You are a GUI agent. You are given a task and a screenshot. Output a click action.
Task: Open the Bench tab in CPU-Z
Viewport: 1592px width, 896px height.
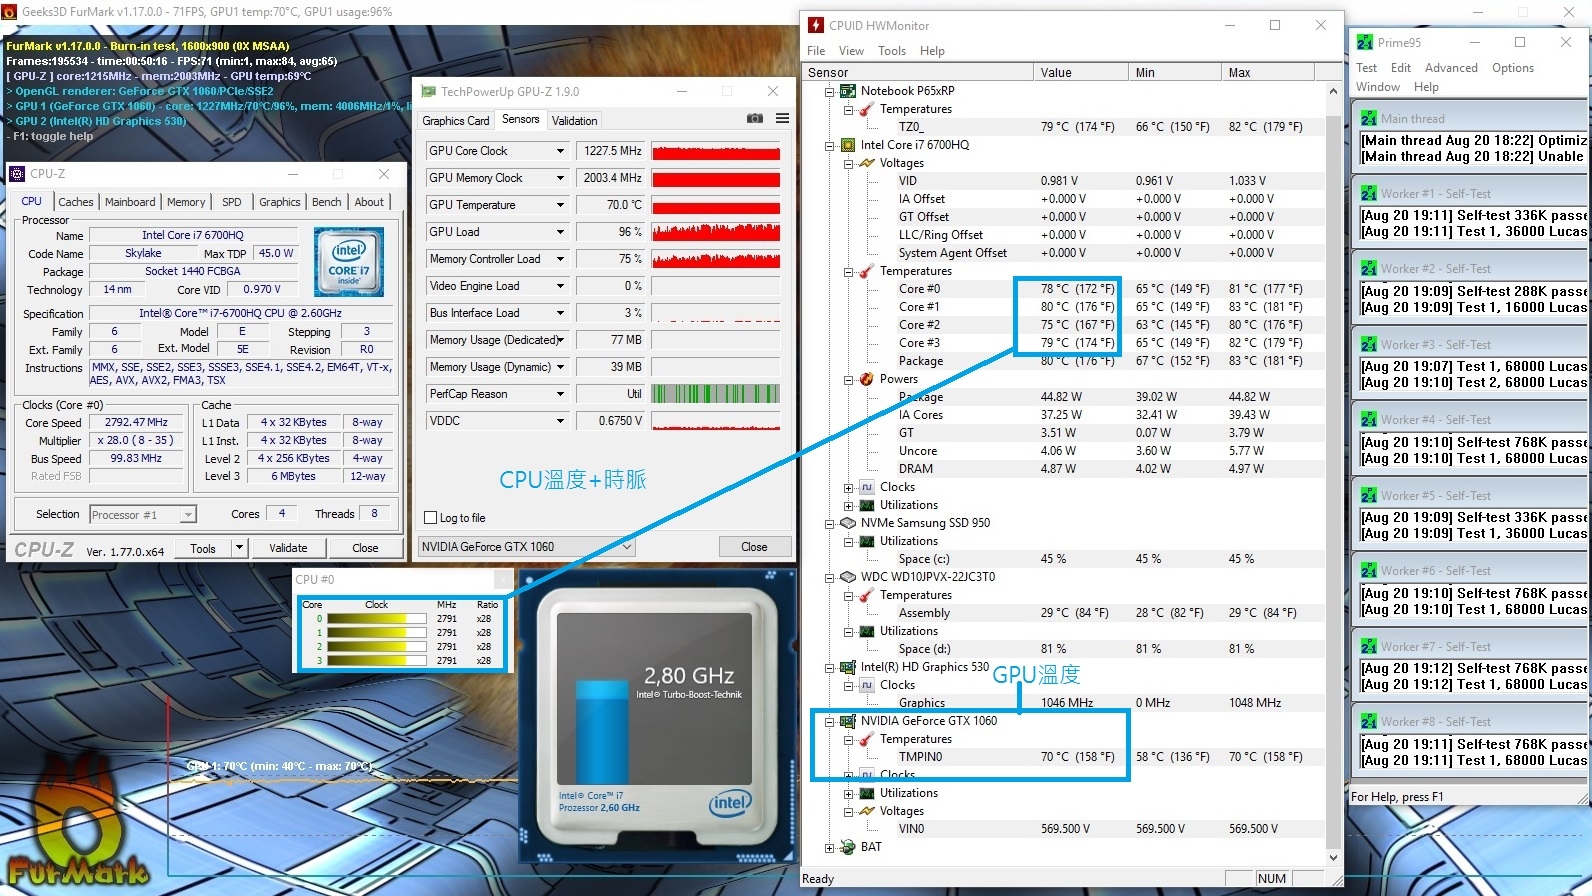click(x=327, y=202)
